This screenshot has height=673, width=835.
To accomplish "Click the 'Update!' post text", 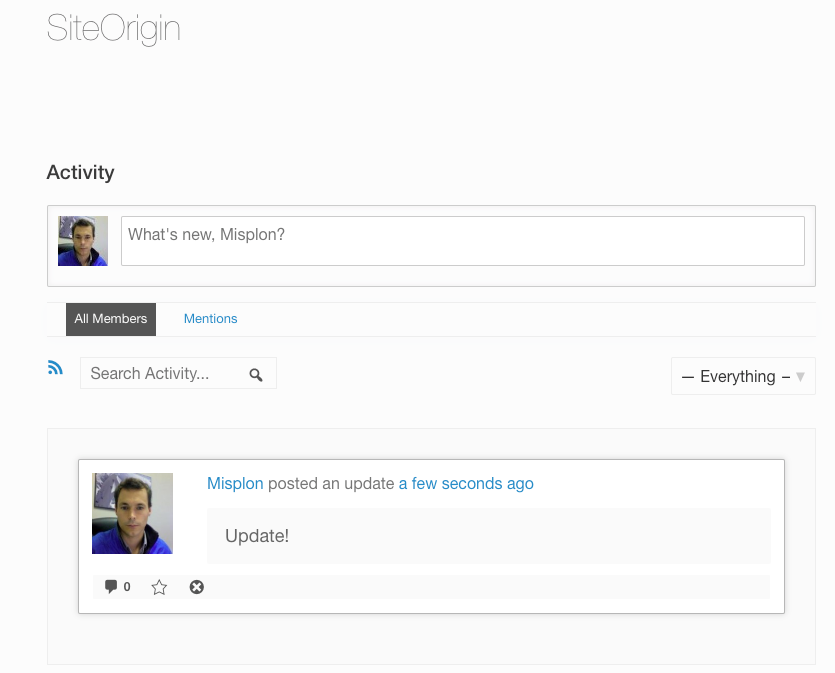I will [257, 536].
